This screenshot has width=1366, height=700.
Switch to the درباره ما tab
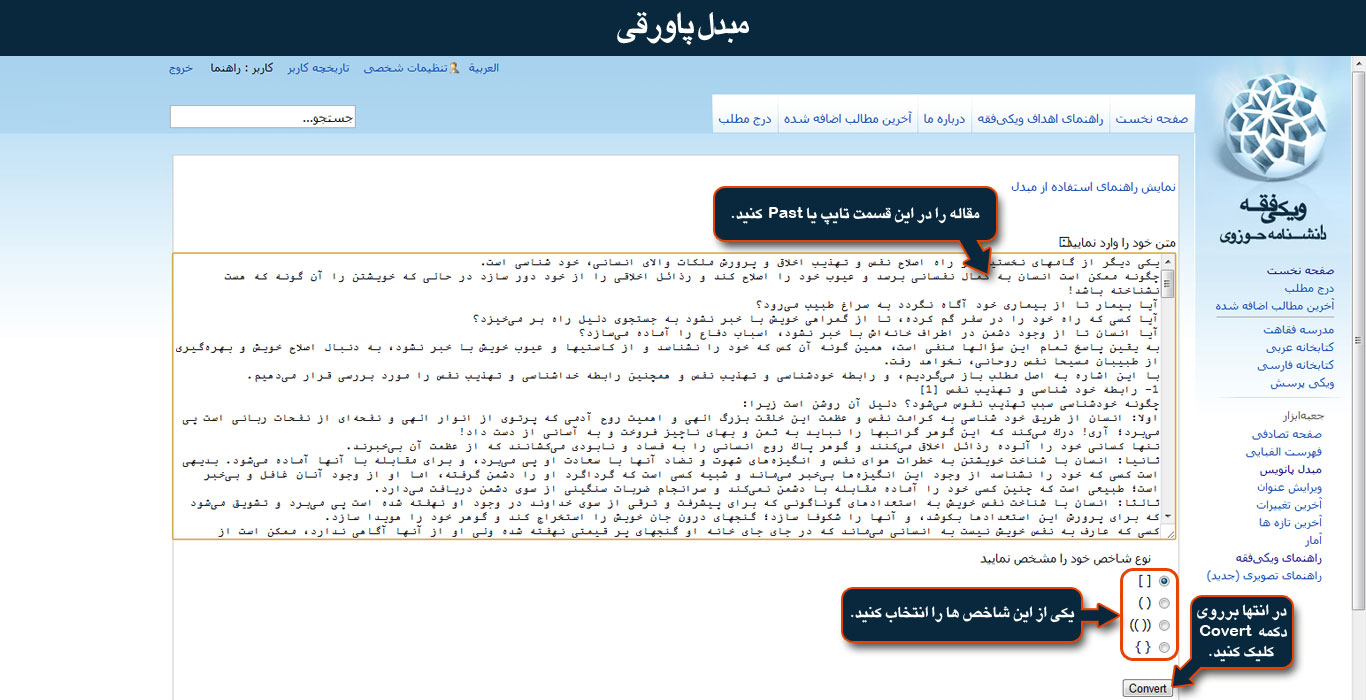point(944,118)
